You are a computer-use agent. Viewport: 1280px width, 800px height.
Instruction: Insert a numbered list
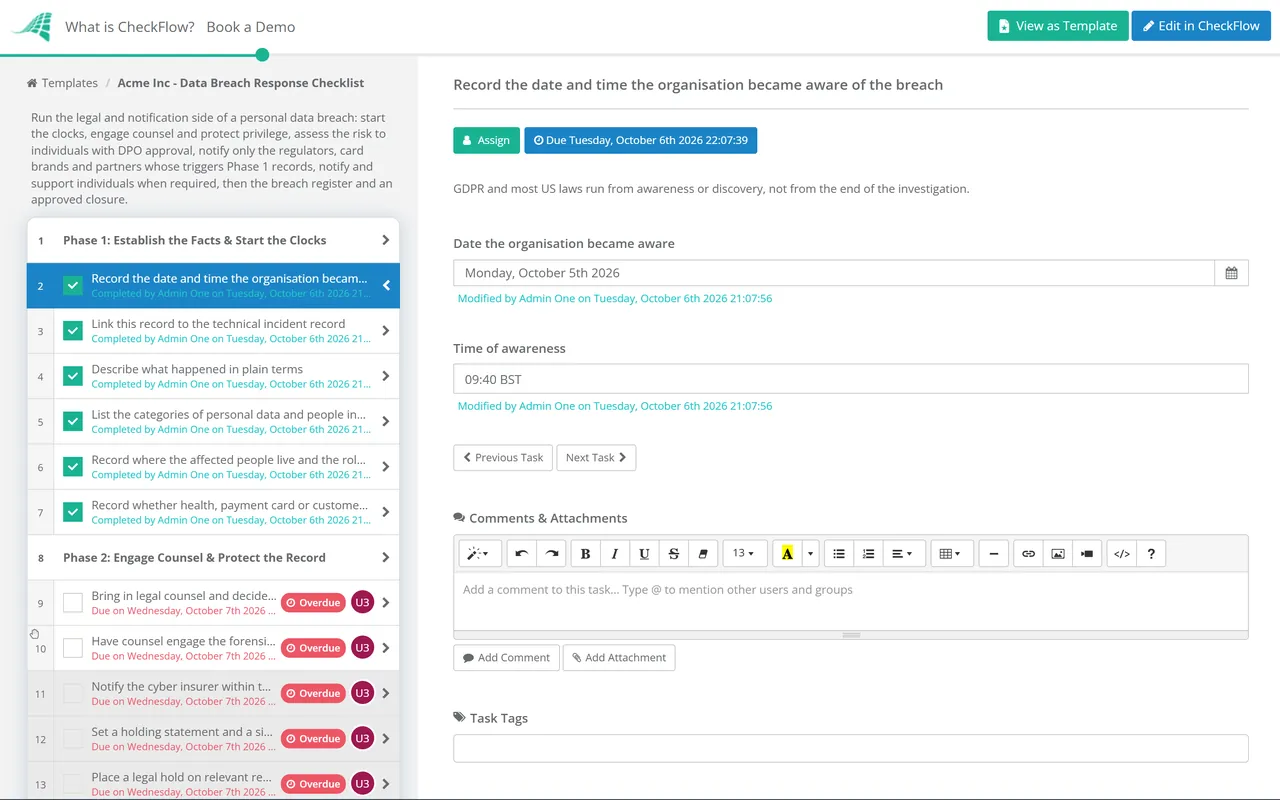[x=869, y=554]
